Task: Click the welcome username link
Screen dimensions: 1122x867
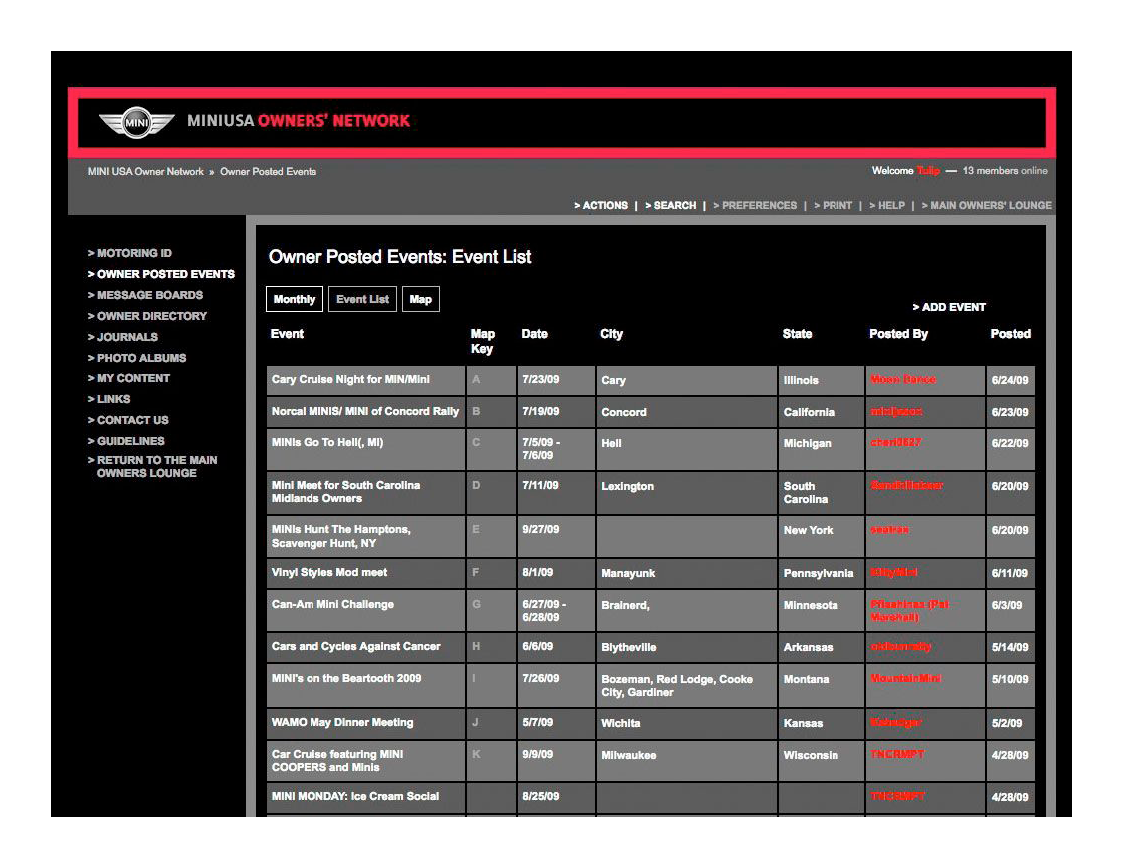Action: (x=928, y=170)
